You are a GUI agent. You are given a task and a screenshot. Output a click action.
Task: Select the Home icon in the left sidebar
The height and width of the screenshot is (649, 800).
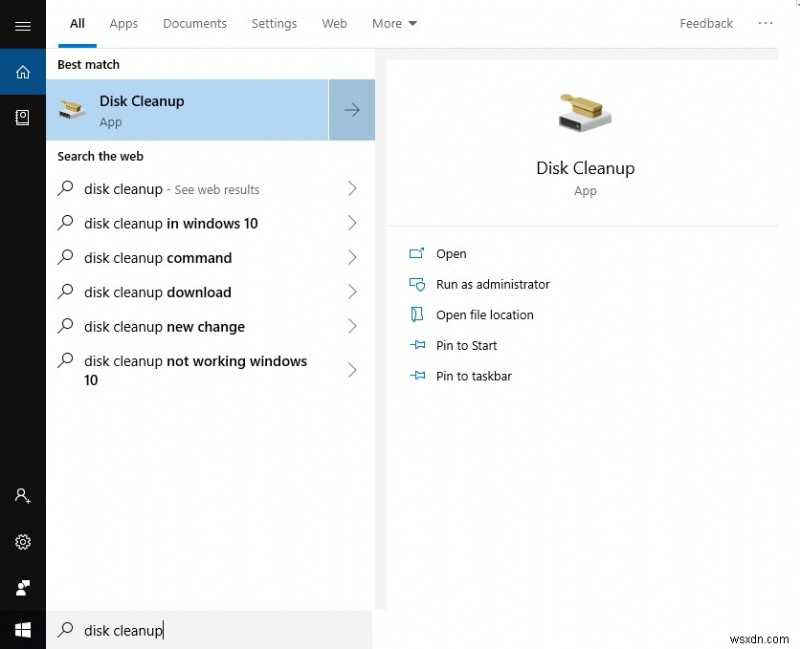tap(23, 71)
